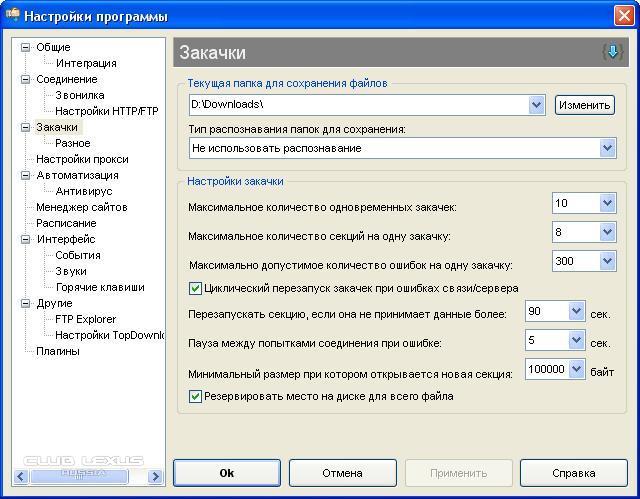Toggle Резервировать место на диске checkbox
640x499 pixels.
point(196,396)
